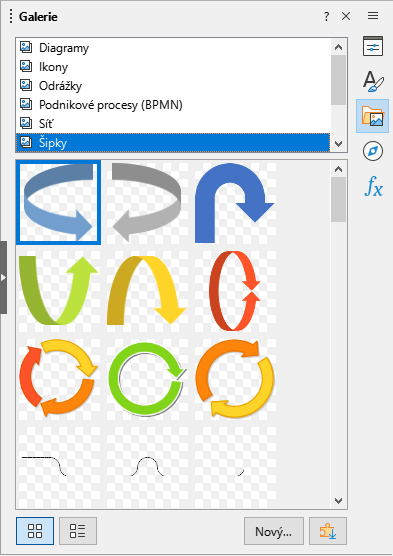Select Podnikové procesy (BPMN) theme
Screen dimensions: 393x556
(173, 105)
